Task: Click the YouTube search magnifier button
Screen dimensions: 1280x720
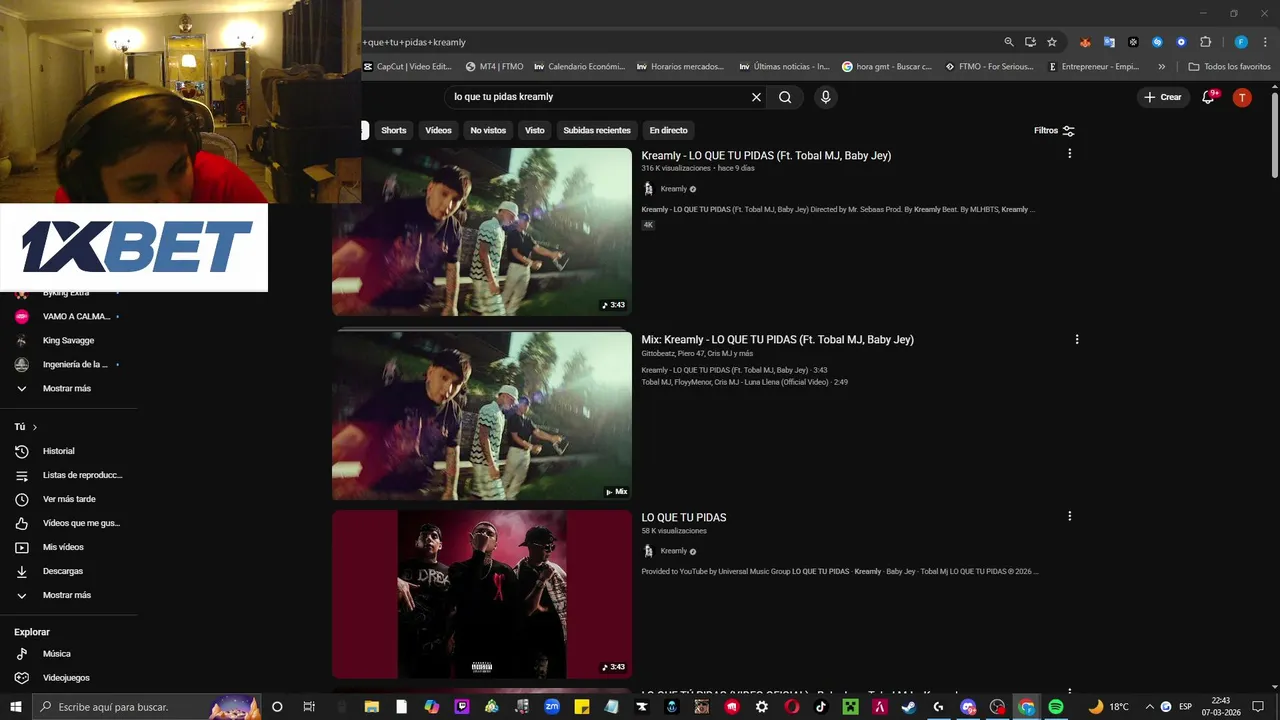Action: pyautogui.click(x=785, y=97)
